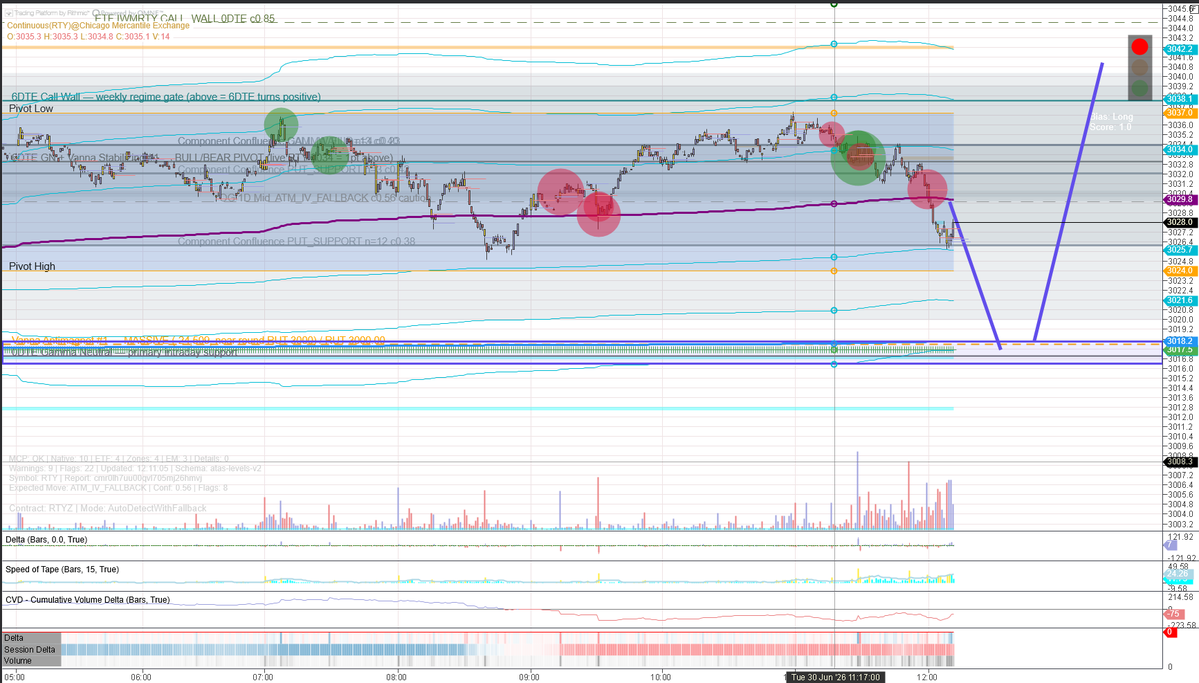Select the black 3008.3 price label
The width and height of the screenshot is (1199, 683).
1180,462
